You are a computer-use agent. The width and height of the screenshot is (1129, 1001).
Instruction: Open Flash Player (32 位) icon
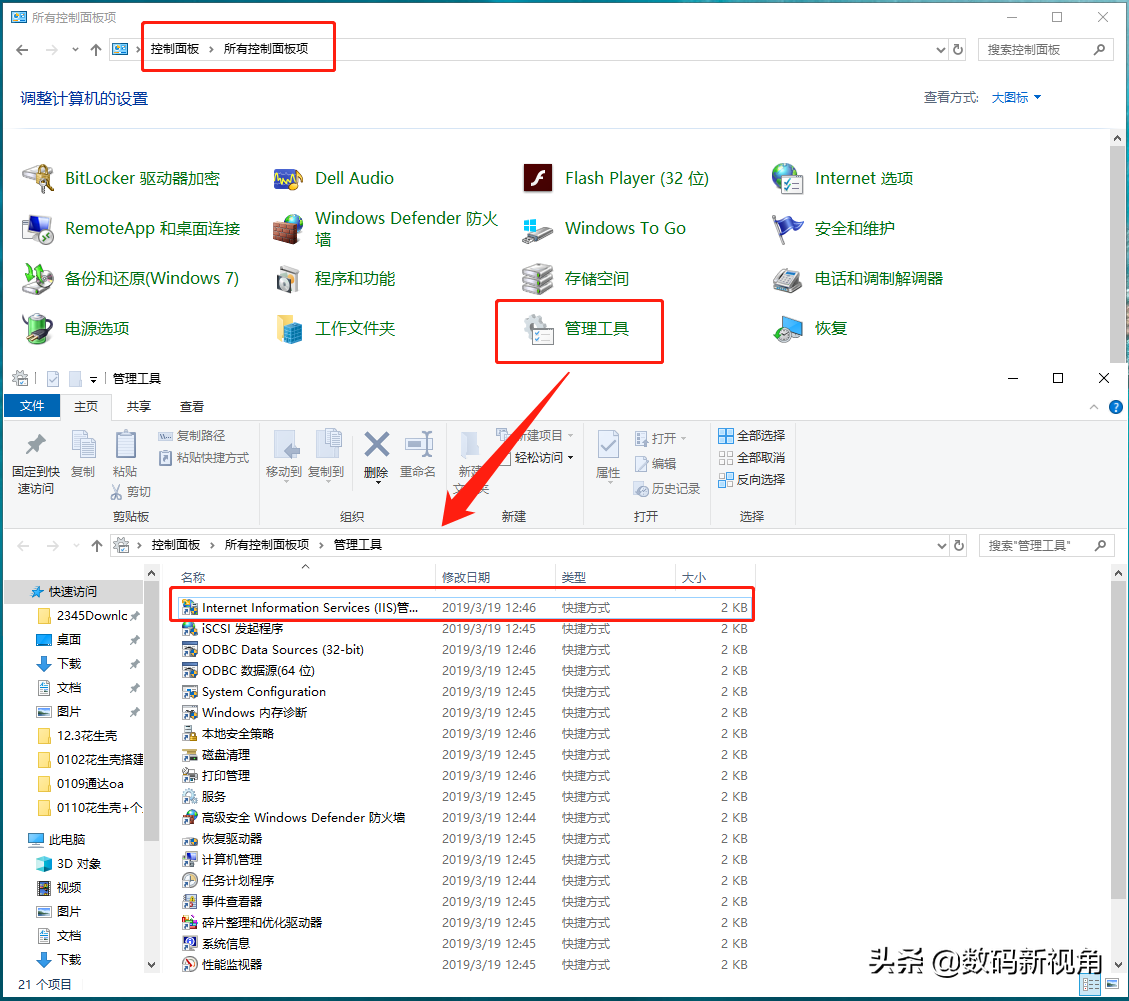pos(538,178)
